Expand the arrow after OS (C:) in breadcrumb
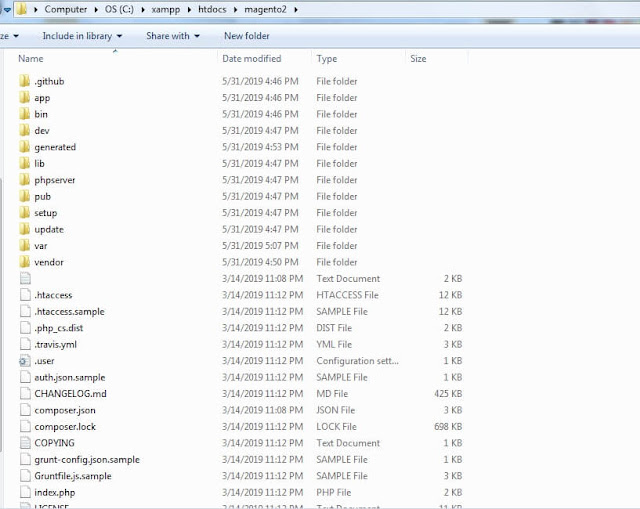The image size is (640, 509). (x=143, y=9)
